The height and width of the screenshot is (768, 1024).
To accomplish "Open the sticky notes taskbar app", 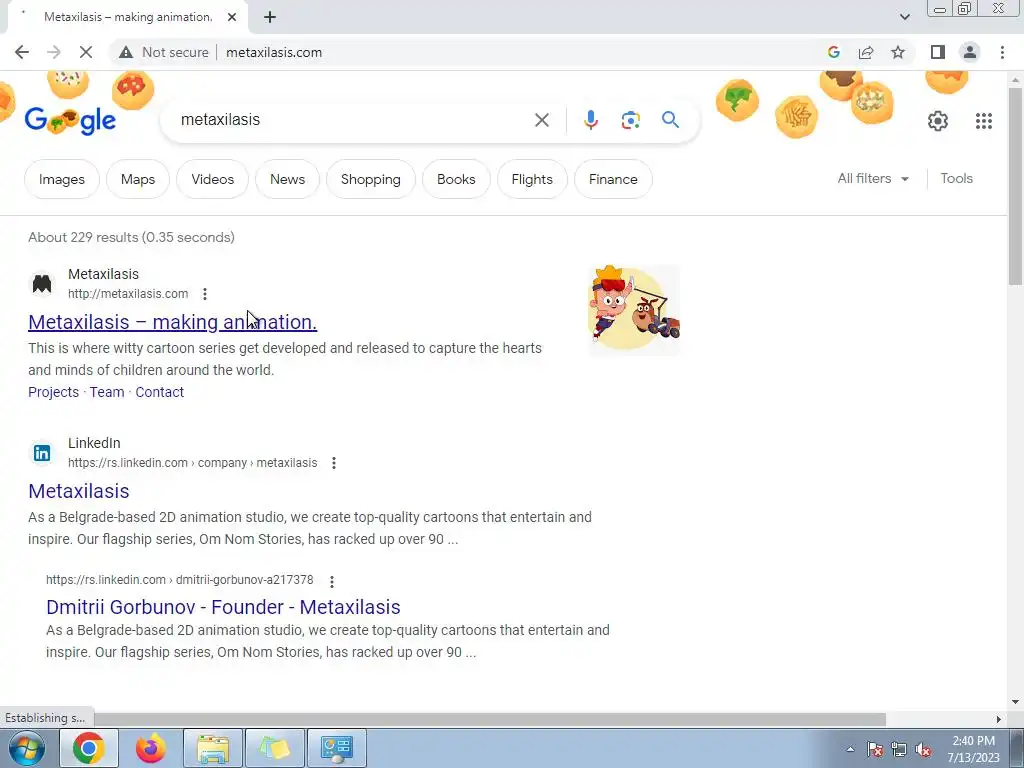I will pos(274,748).
